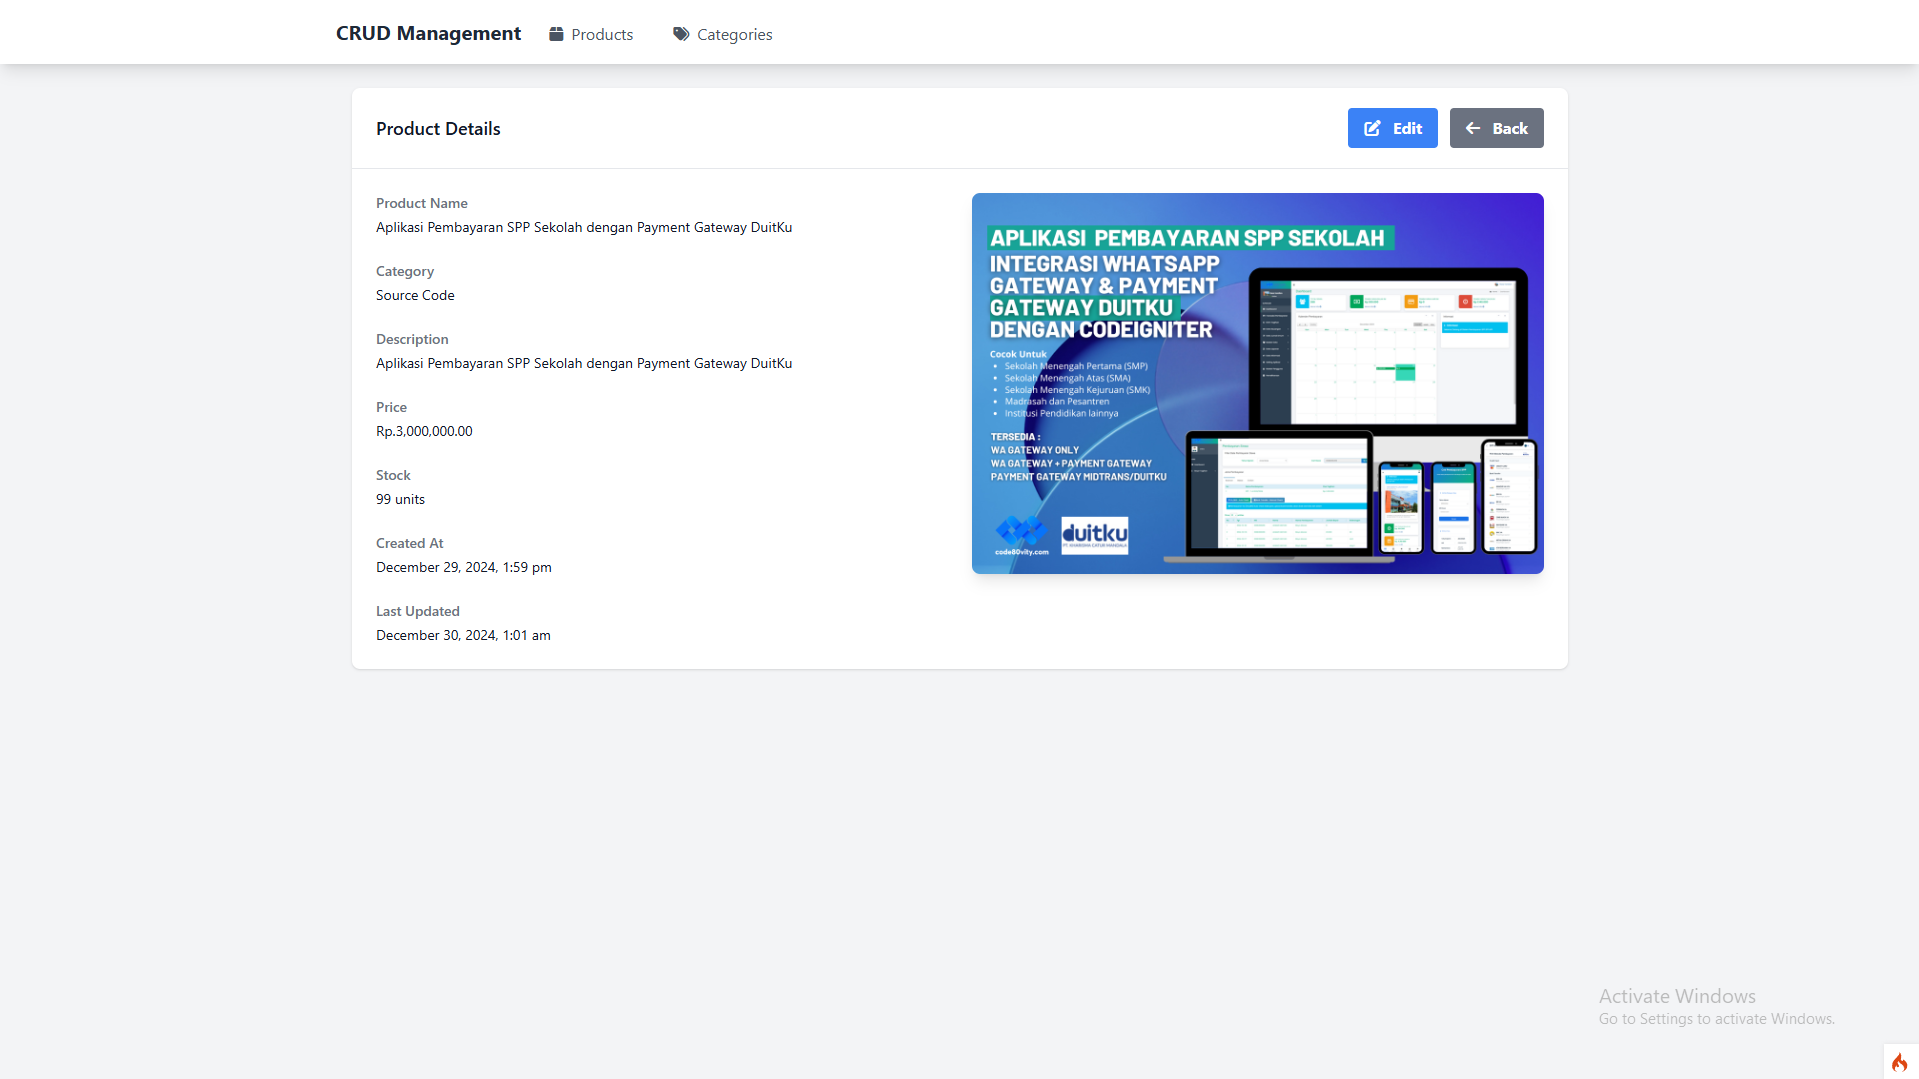Click the pencil icon in Edit button
The height and width of the screenshot is (1079, 1919).
point(1373,128)
